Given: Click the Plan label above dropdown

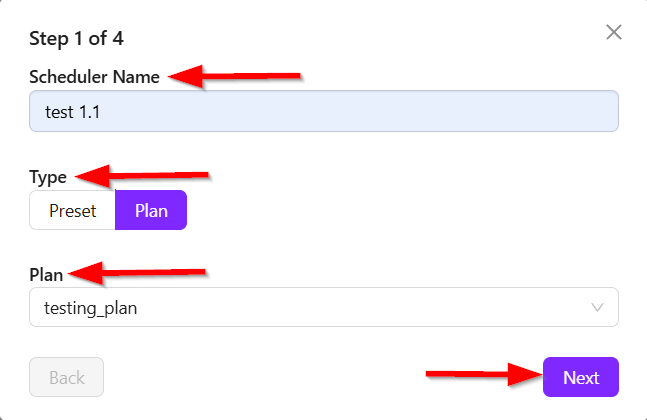Looking at the screenshot, I should pos(46,274).
